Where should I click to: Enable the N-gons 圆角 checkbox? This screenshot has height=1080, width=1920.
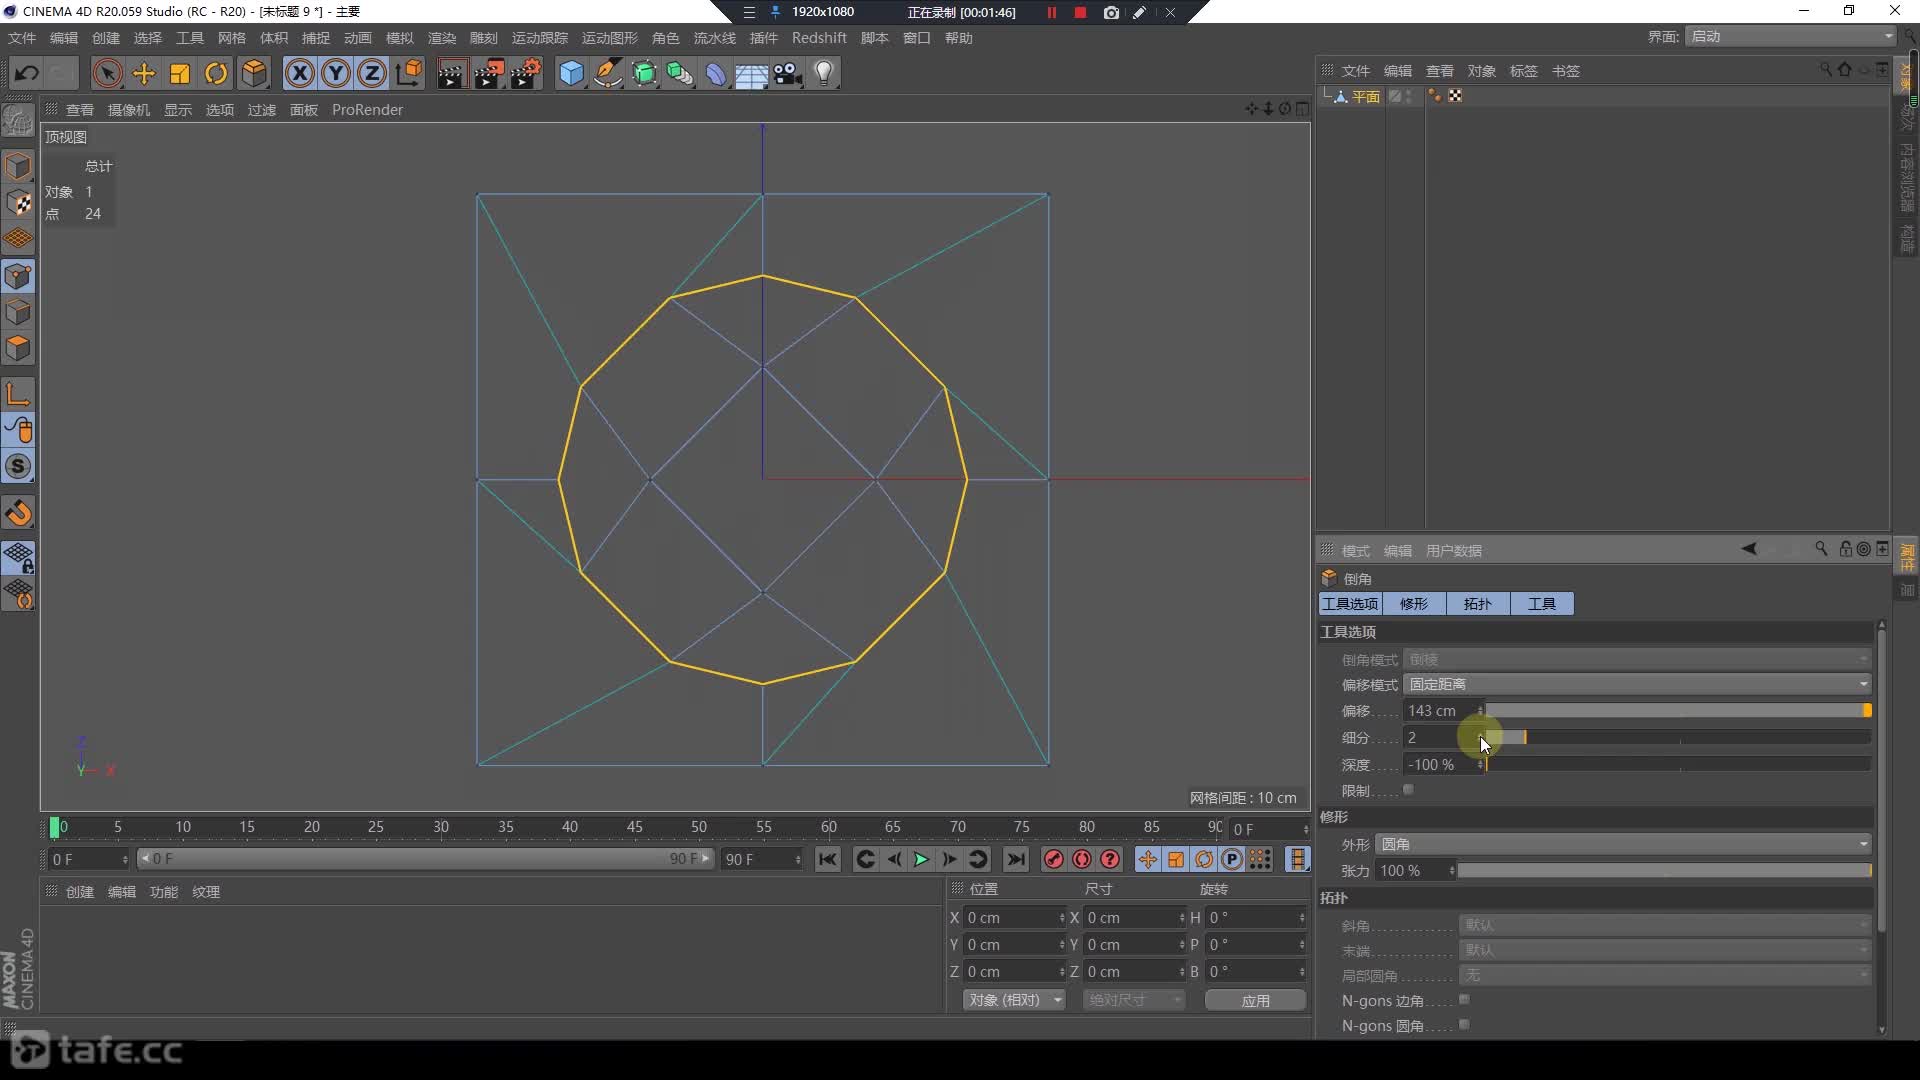(x=1464, y=1025)
